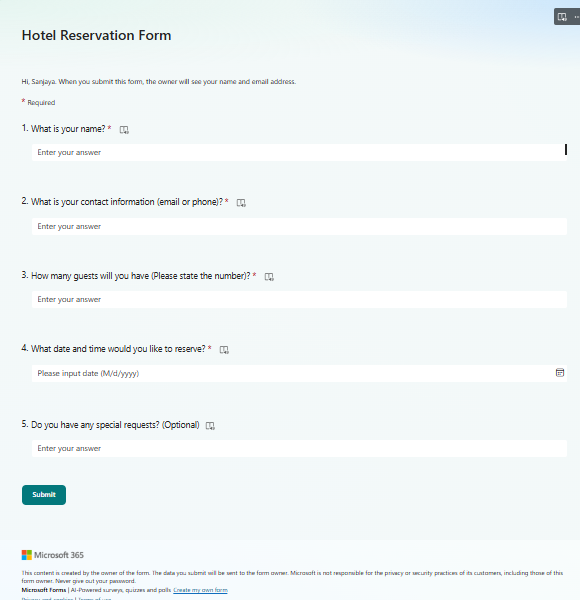The height and width of the screenshot is (600, 580).
Task: Launch Immersive Reader for date and time question
Action: (224, 349)
